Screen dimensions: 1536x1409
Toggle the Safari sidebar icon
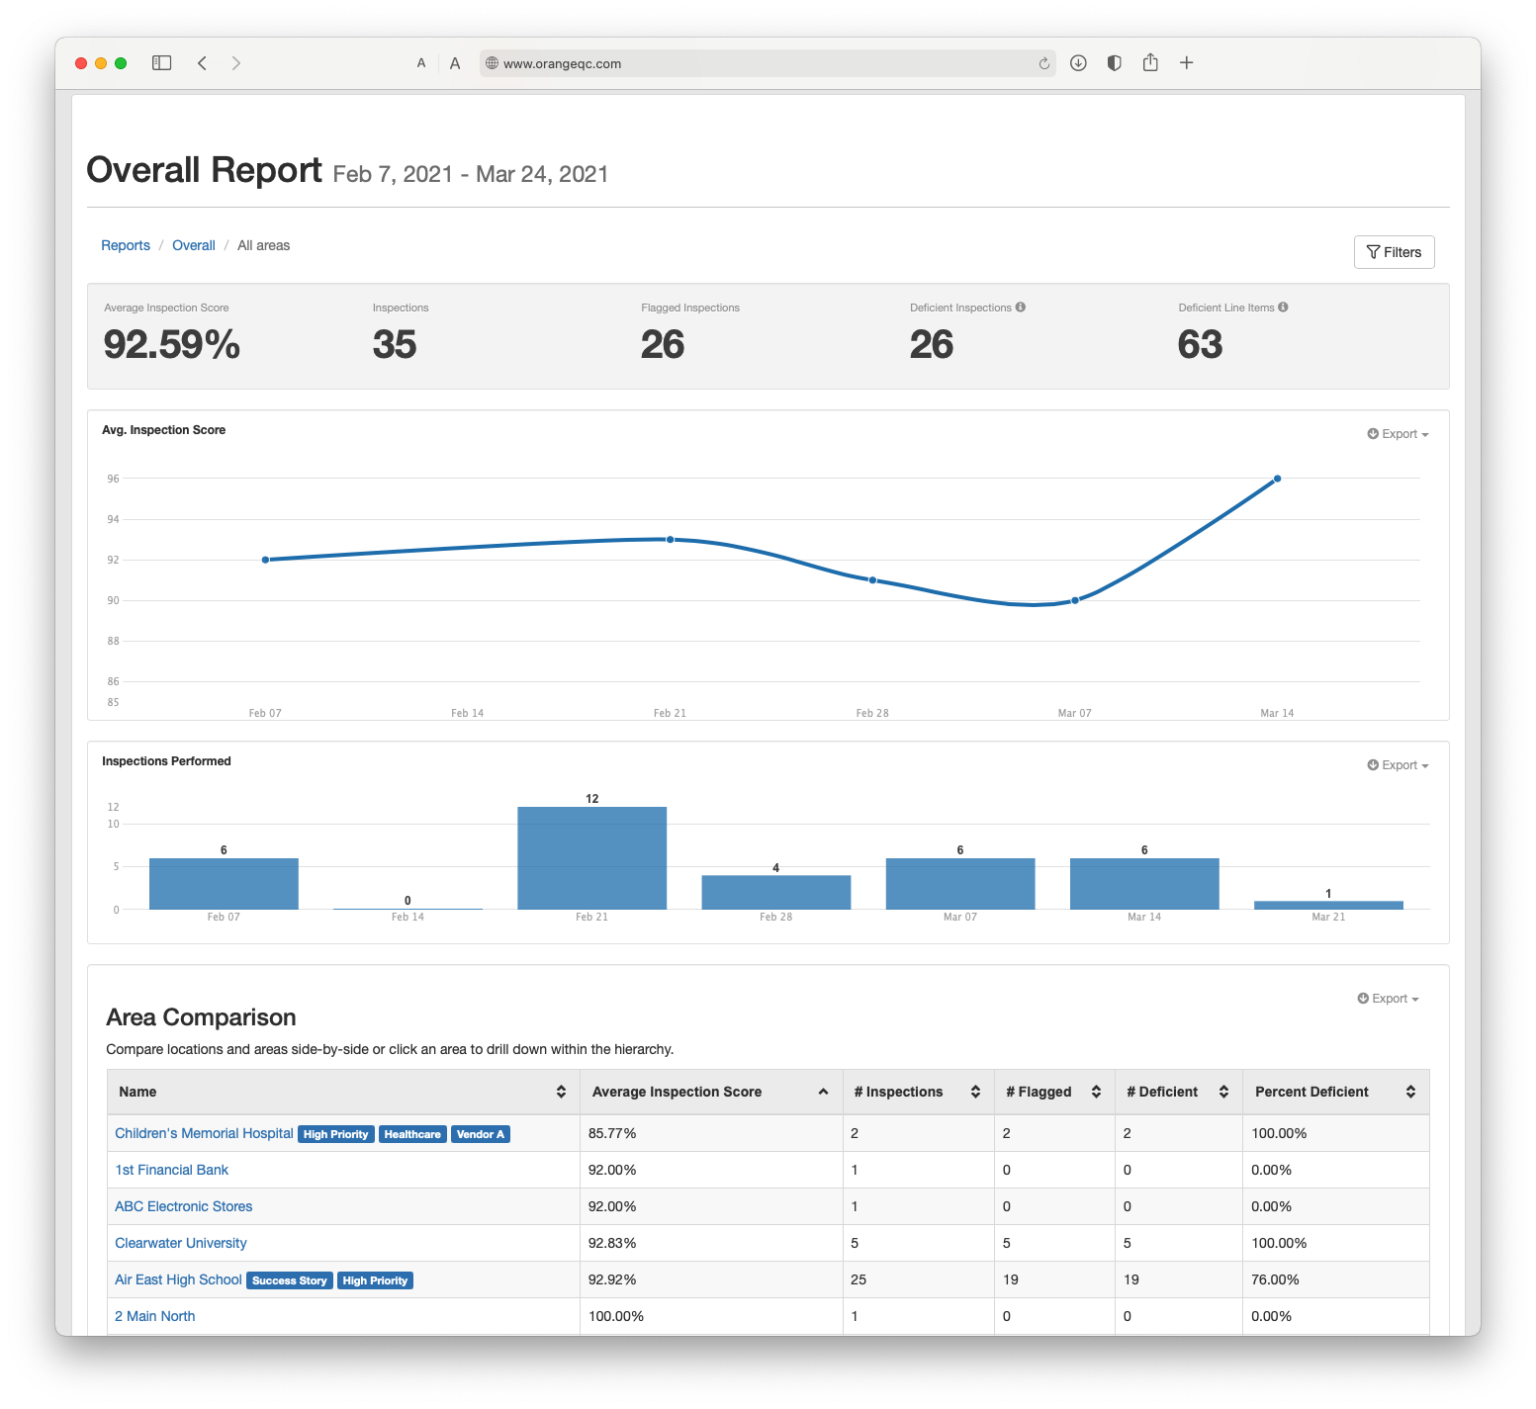coord(161,62)
